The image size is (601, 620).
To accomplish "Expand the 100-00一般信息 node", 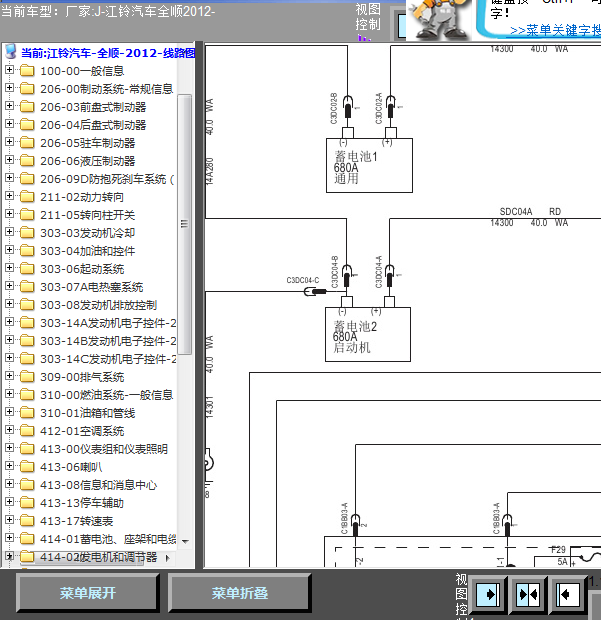I will (x=9, y=70).
